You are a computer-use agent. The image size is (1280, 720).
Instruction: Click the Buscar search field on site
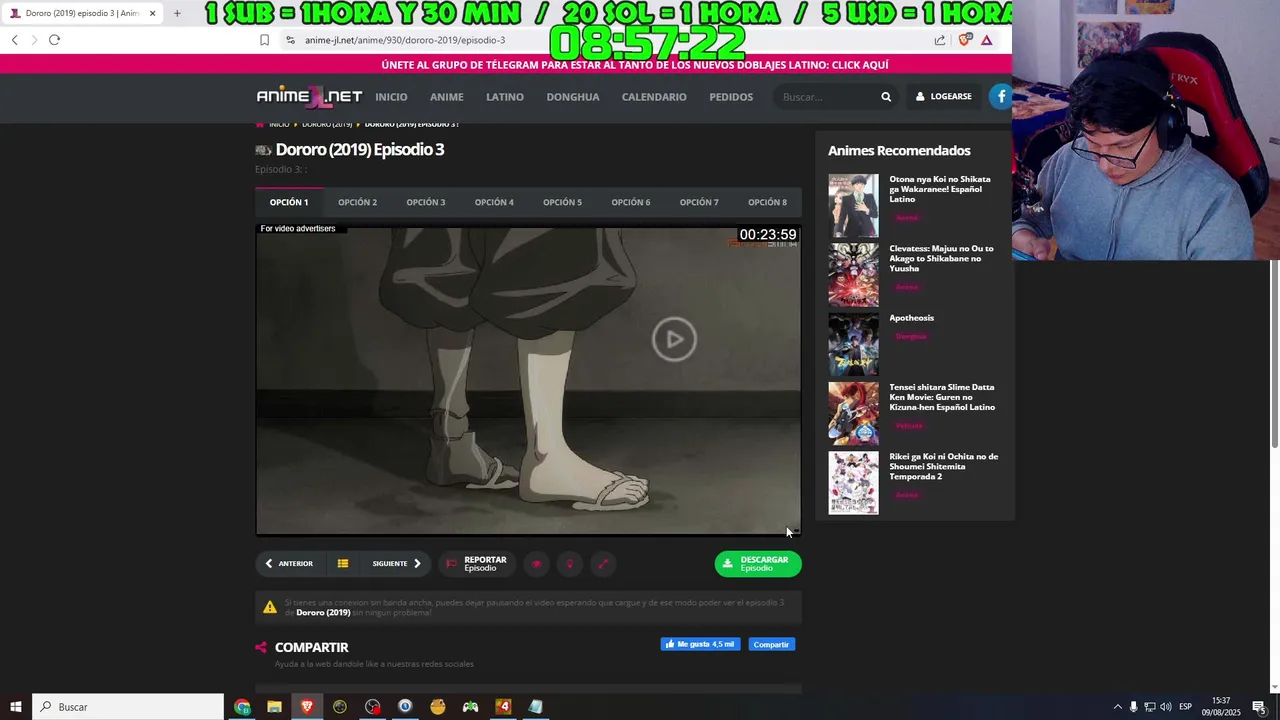click(826, 97)
